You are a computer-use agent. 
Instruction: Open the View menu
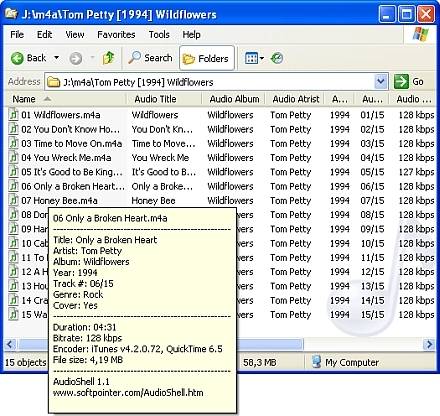click(75, 34)
